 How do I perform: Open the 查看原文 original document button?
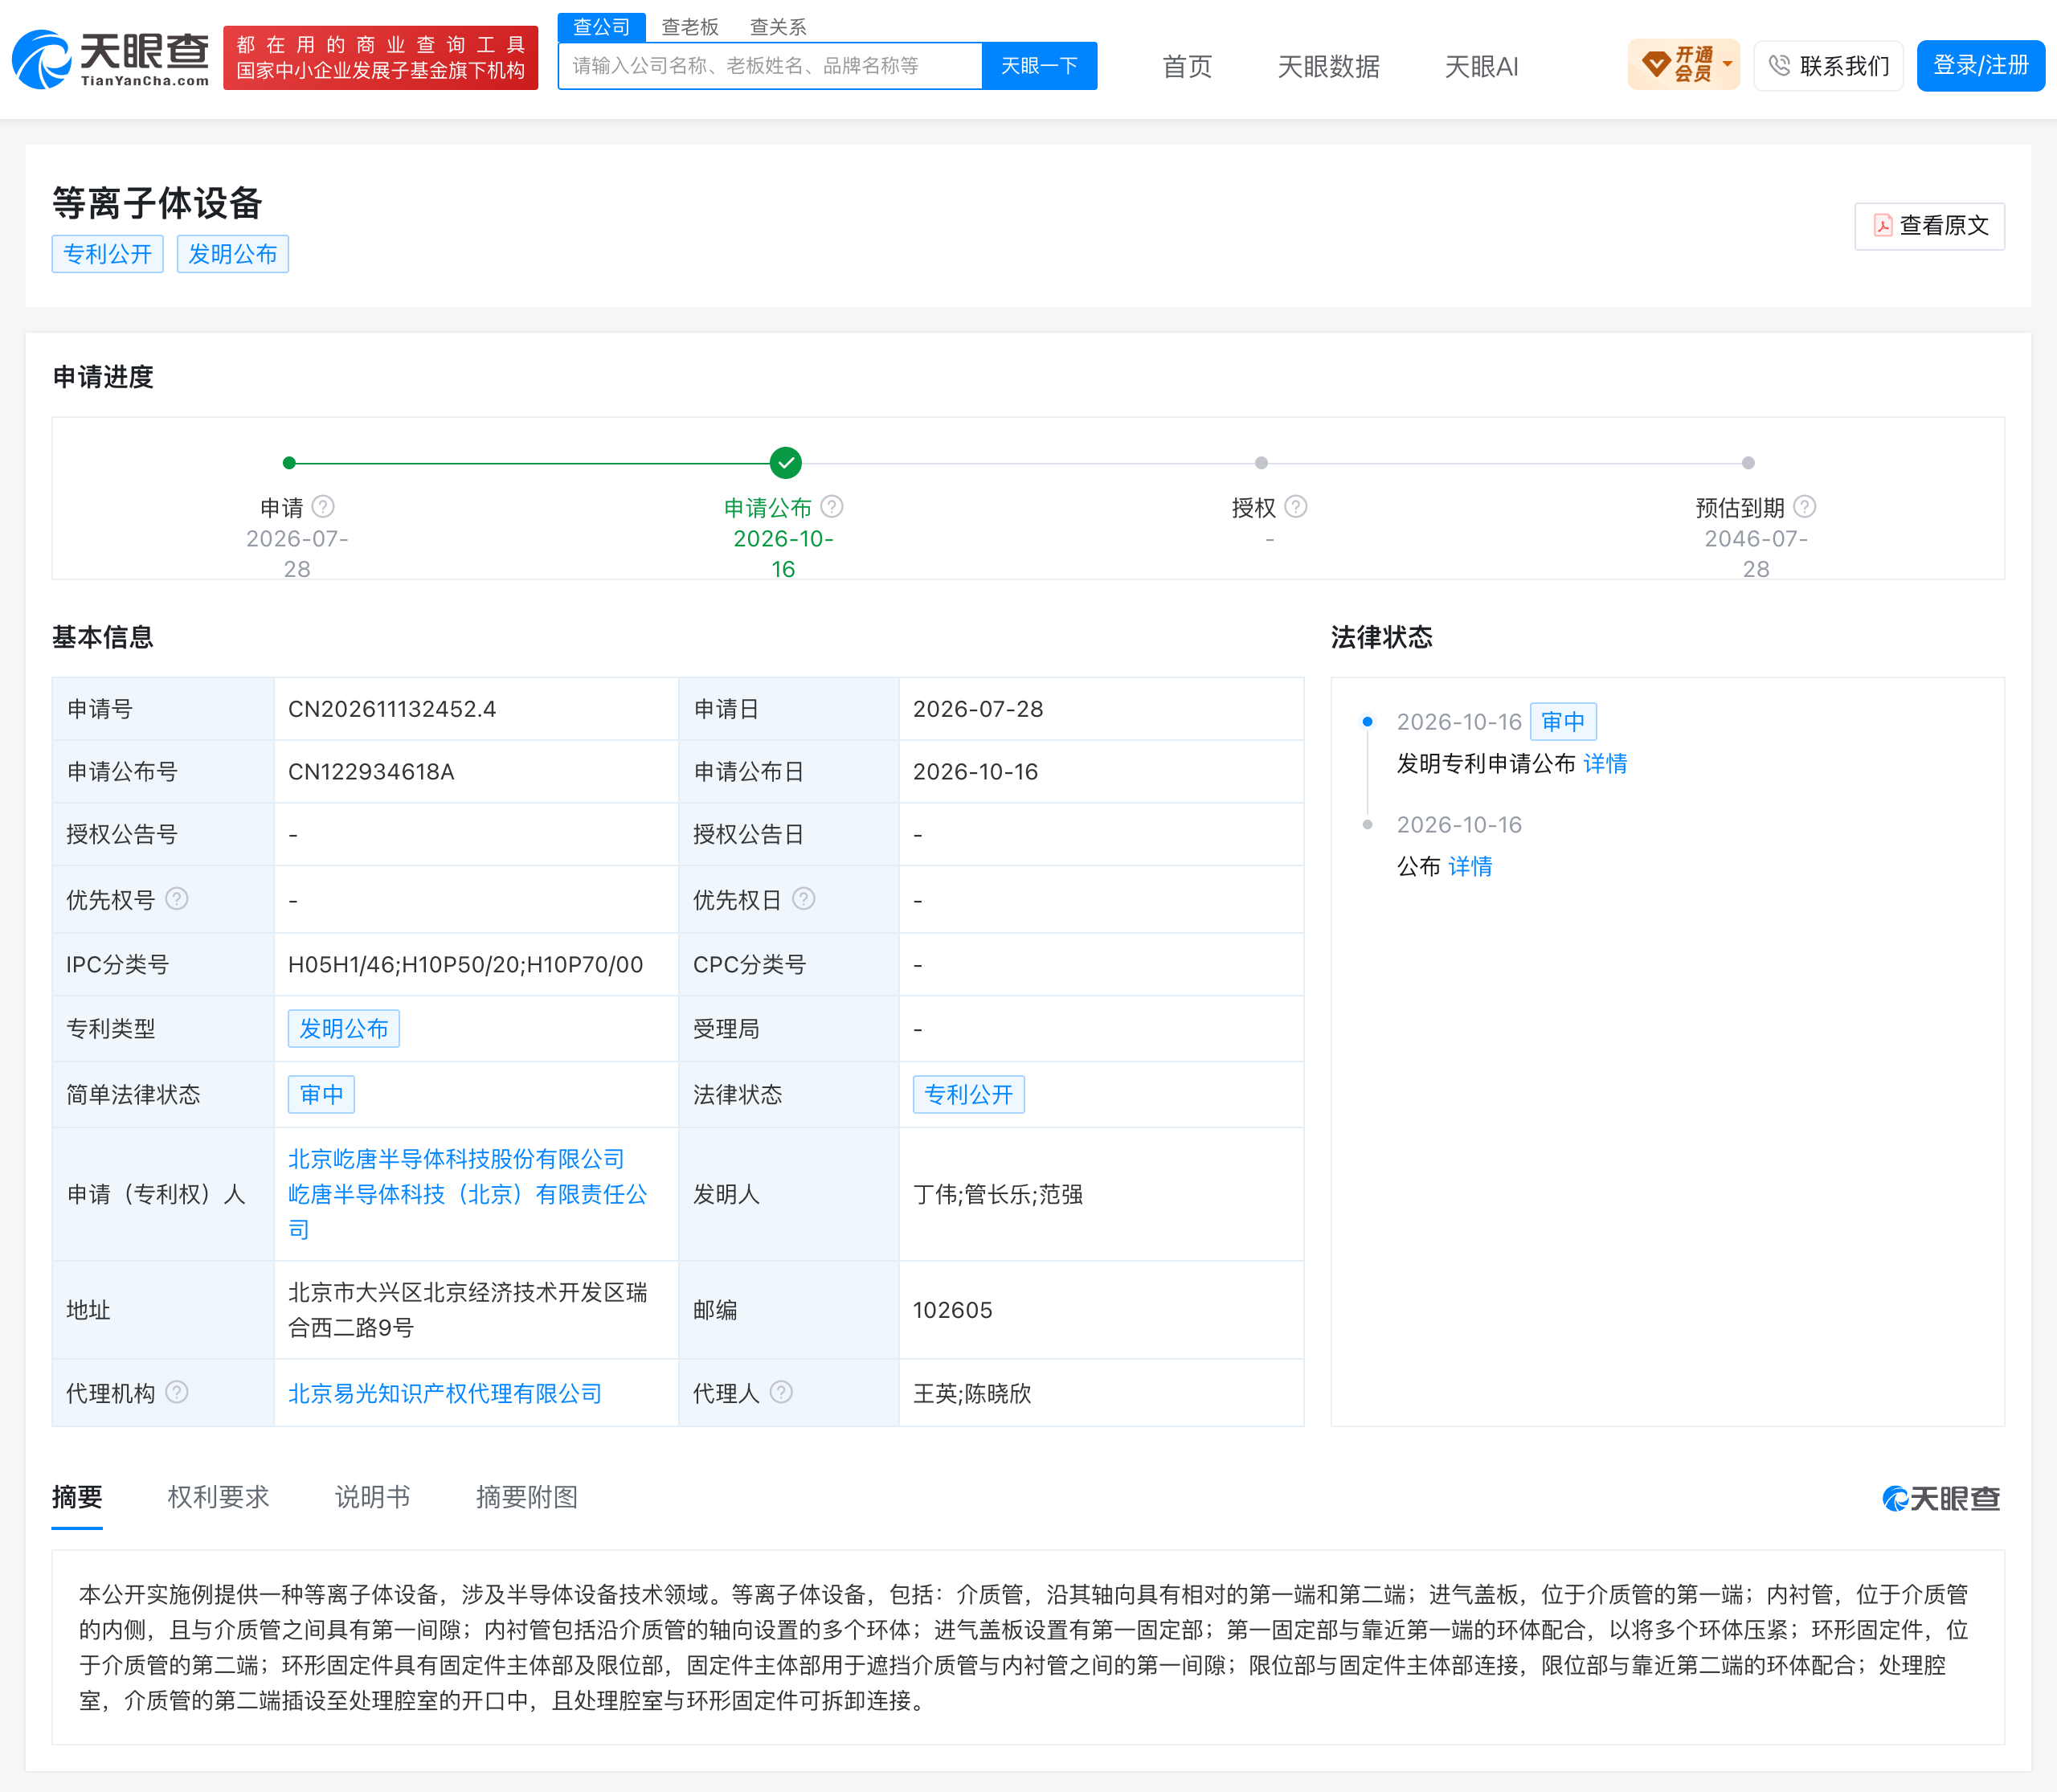tap(1930, 226)
